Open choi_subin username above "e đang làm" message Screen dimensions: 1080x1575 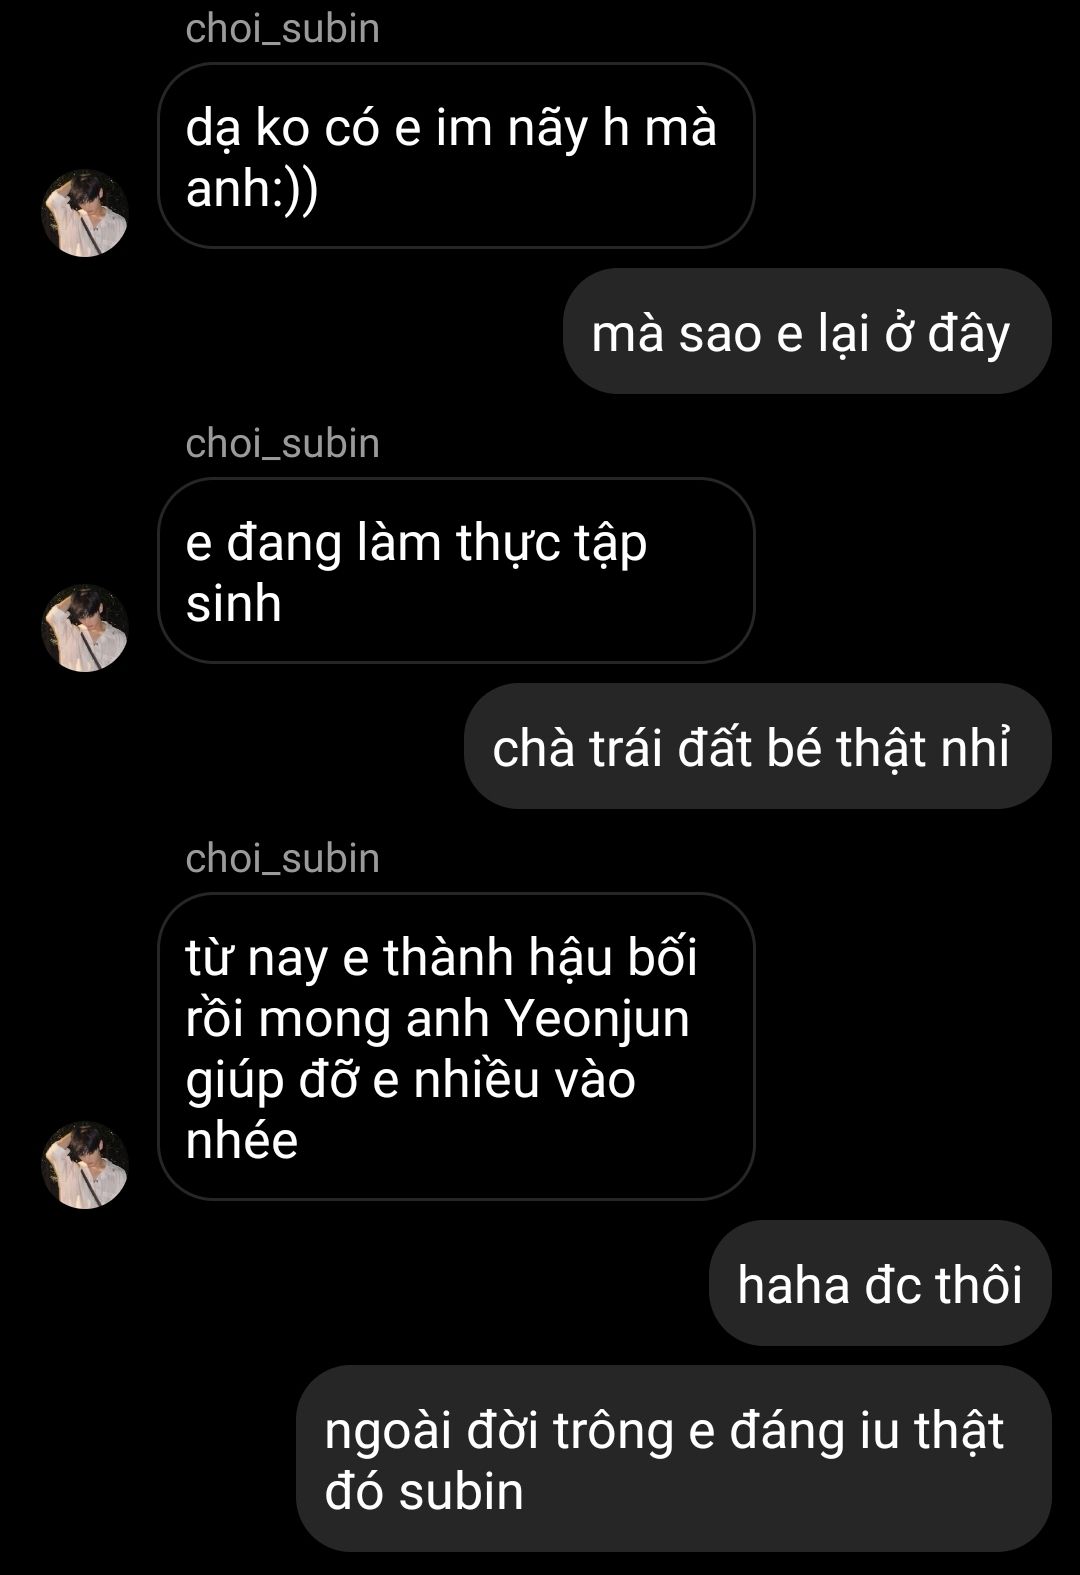click(x=283, y=443)
